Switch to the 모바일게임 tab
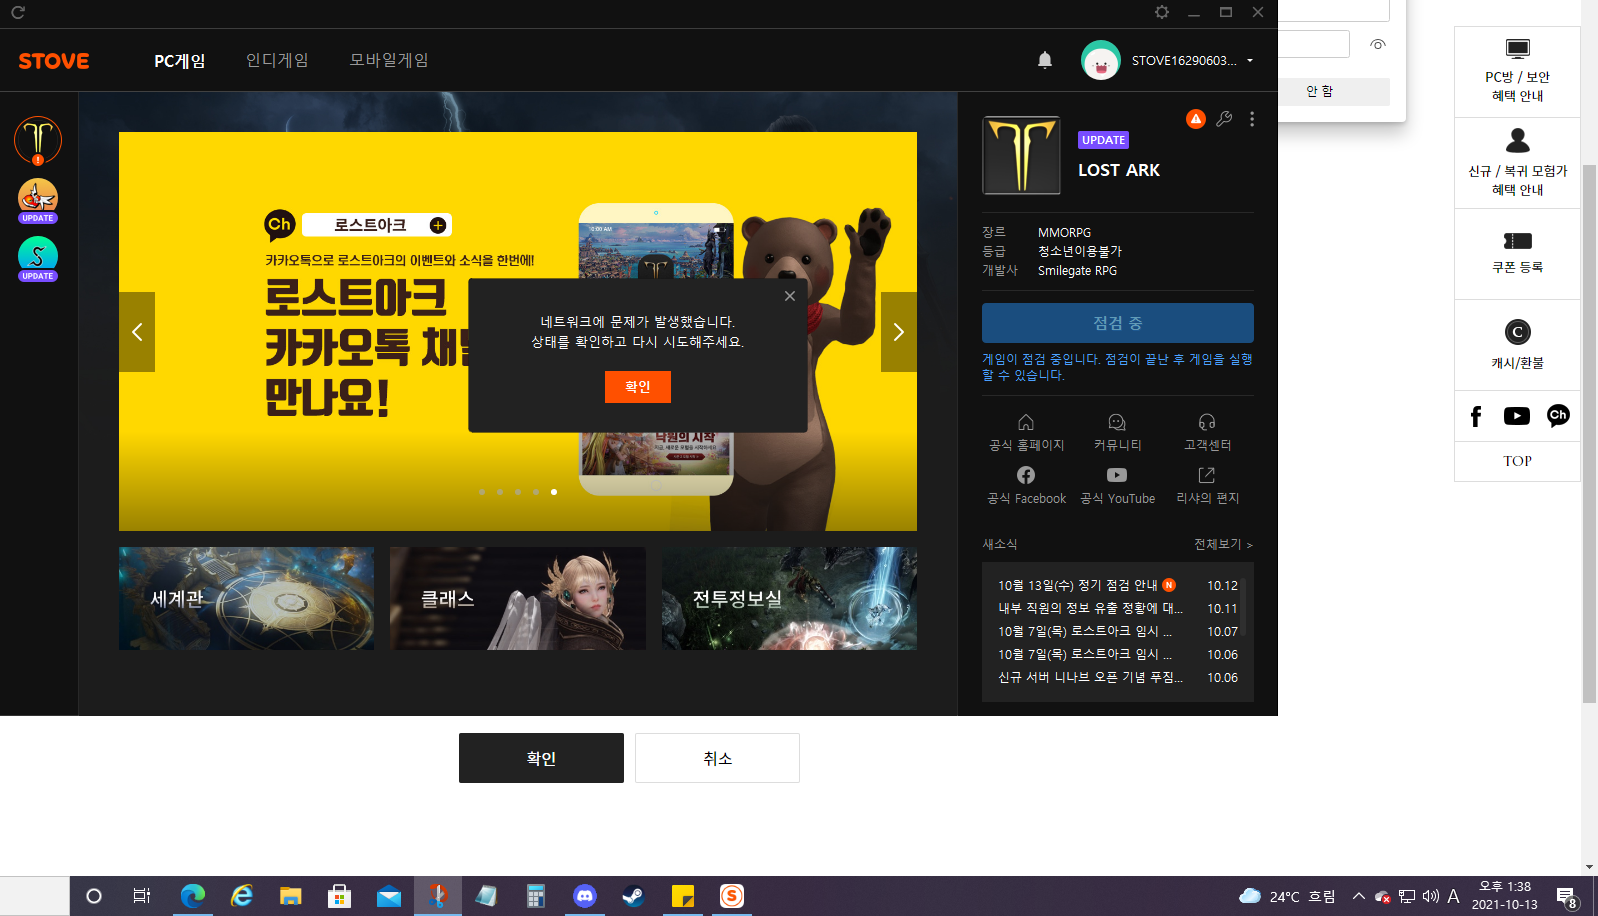 389,60
